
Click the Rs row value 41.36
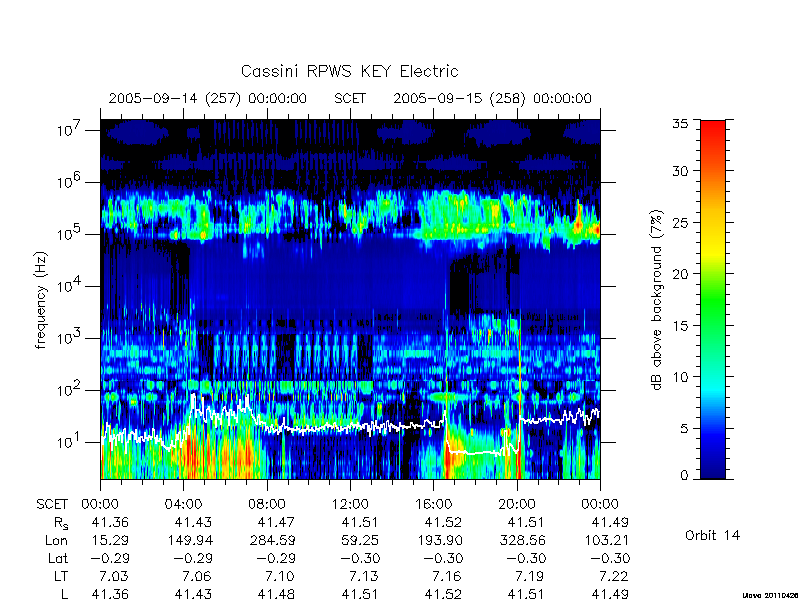pyautogui.click(x=110, y=522)
